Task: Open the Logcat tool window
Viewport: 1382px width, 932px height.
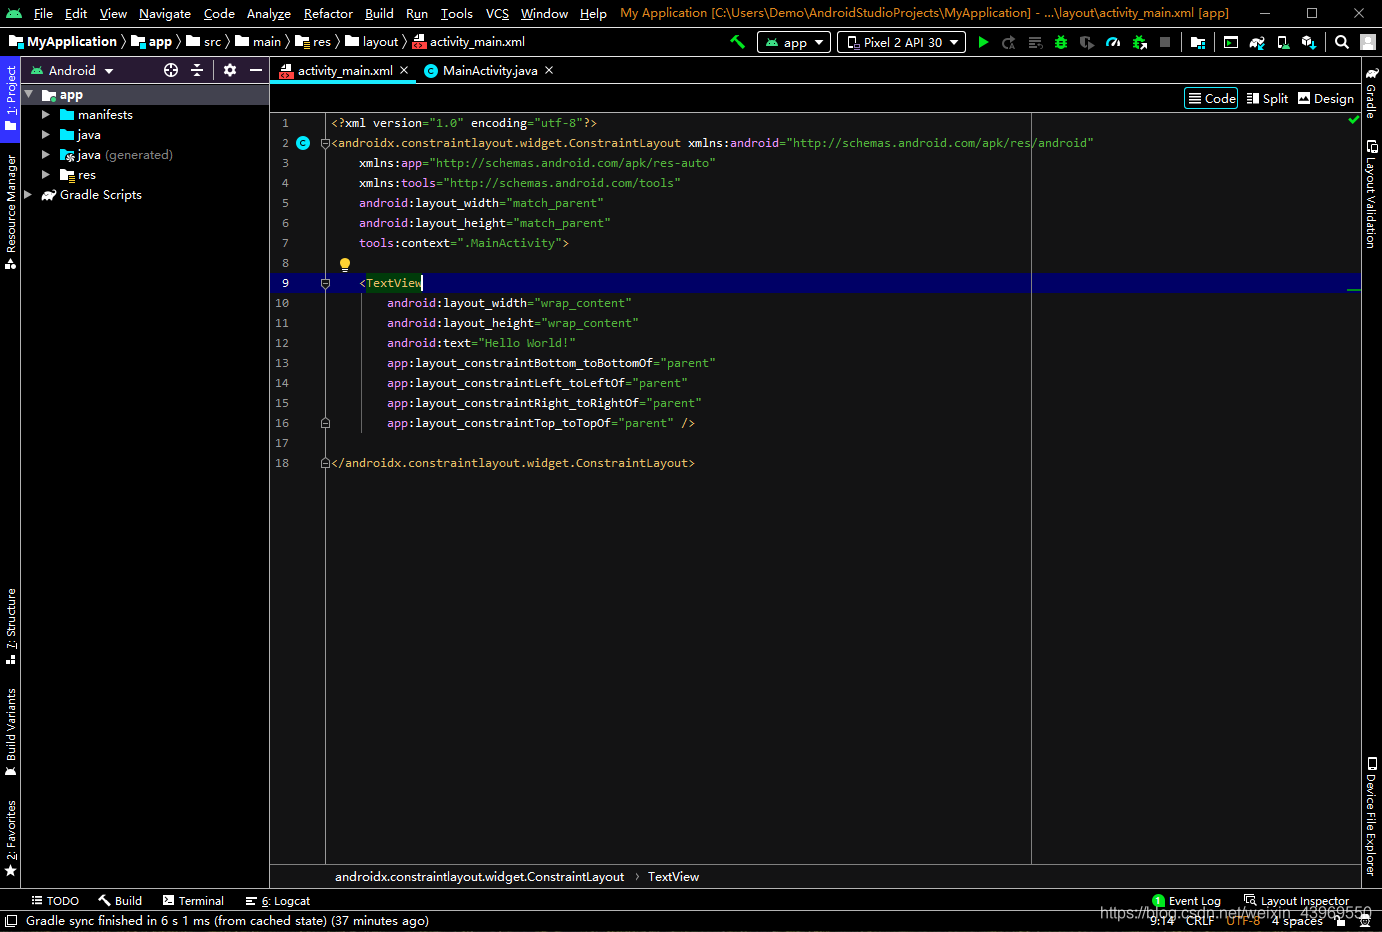Action: pyautogui.click(x=278, y=901)
